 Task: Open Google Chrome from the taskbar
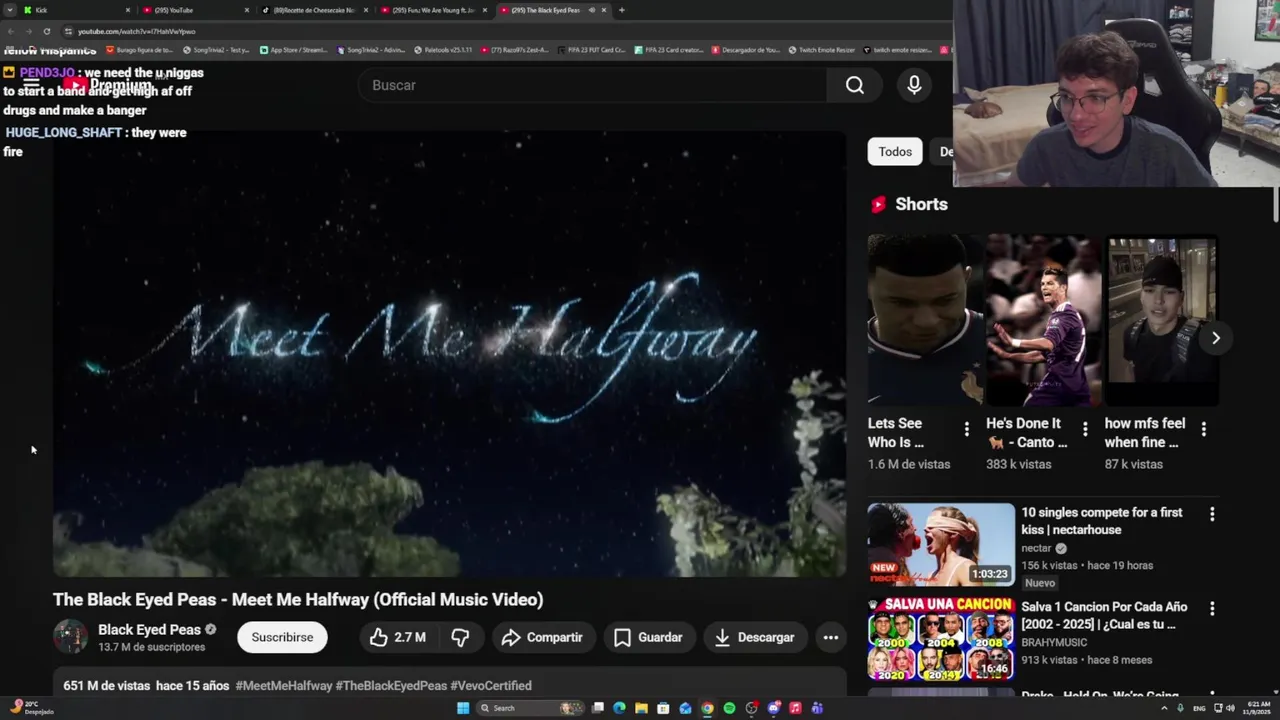(x=707, y=708)
